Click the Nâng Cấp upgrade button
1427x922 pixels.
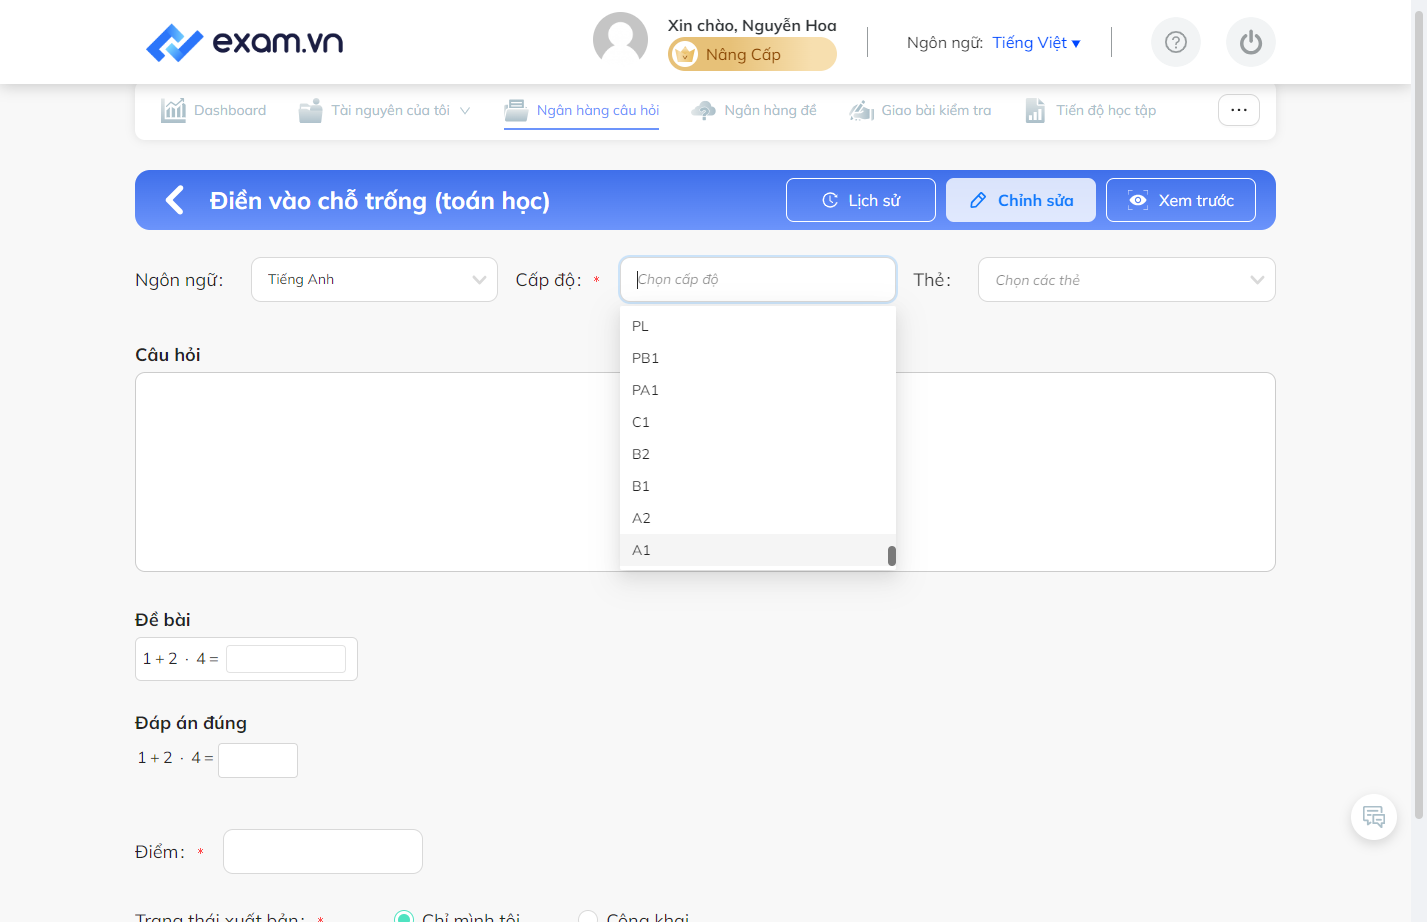(752, 54)
